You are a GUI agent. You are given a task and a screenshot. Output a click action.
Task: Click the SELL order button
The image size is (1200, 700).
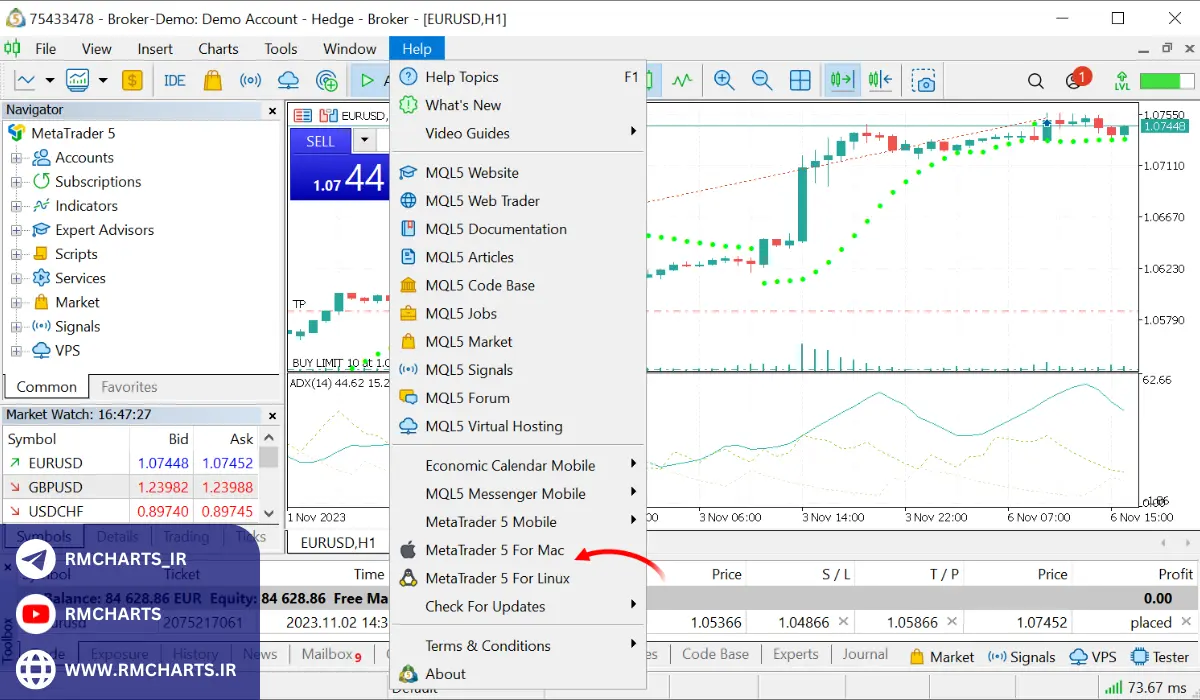(320, 141)
